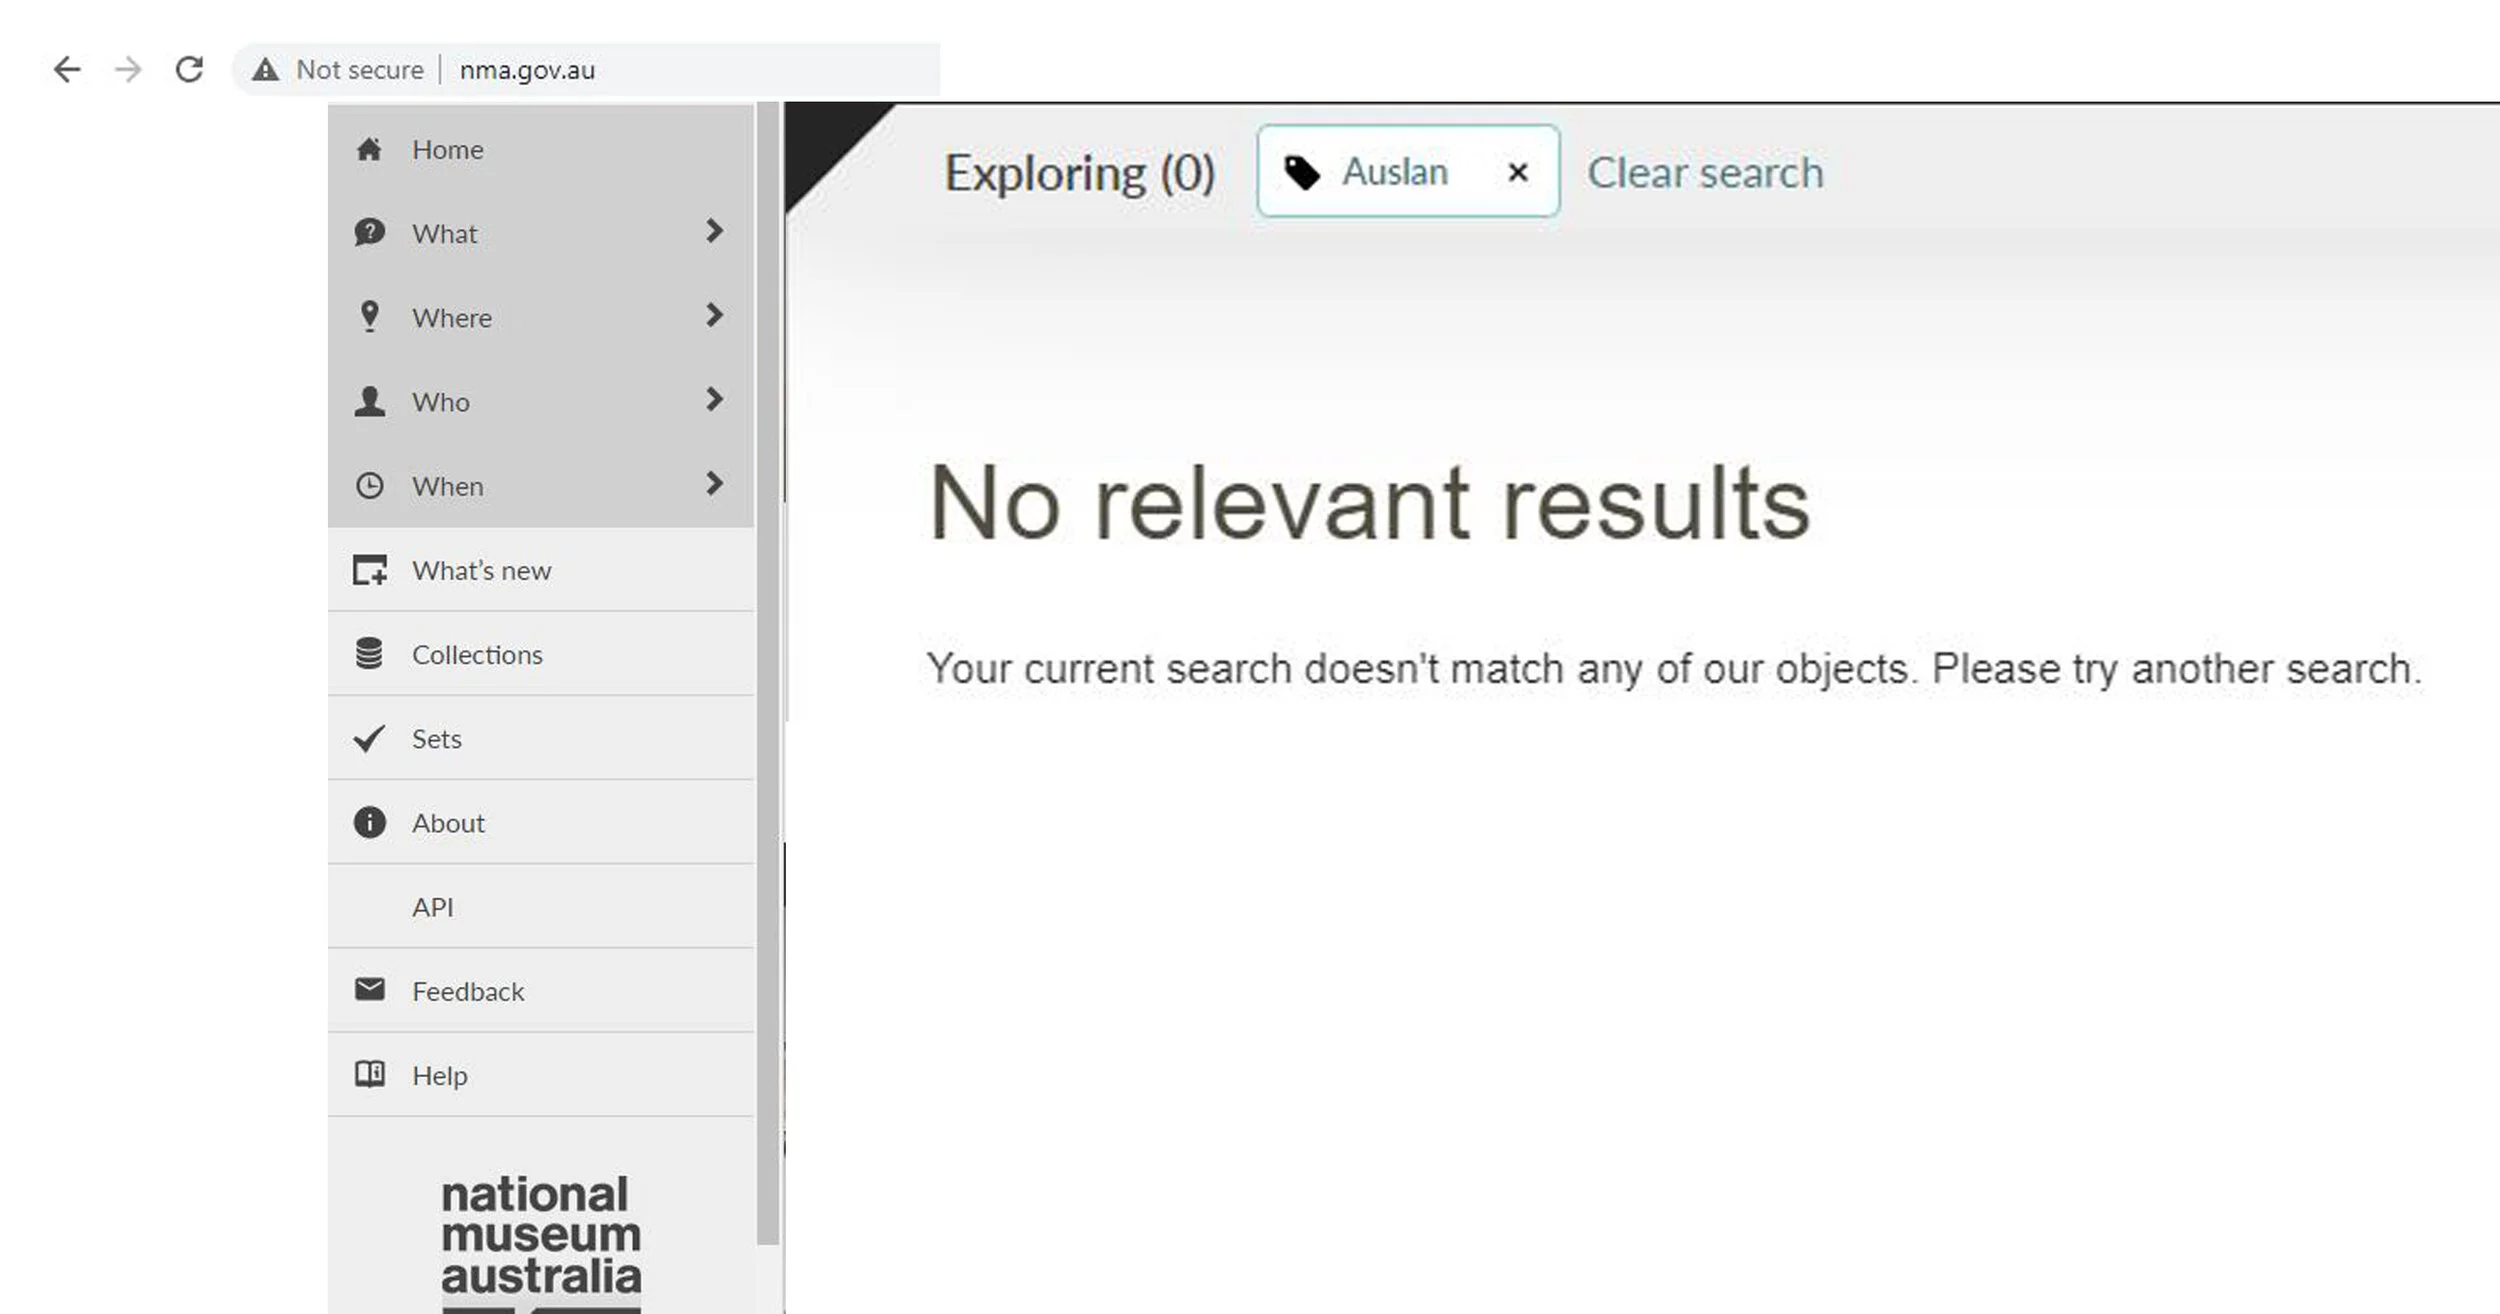Screen dimensions: 2500x1314
Task: Open the Sets menu item
Action: pyautogui.click(x=436, y=739)
